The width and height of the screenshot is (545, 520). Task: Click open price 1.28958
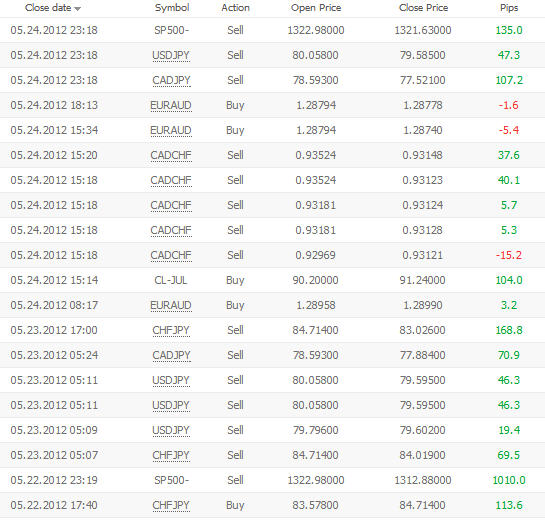[316, 305]
